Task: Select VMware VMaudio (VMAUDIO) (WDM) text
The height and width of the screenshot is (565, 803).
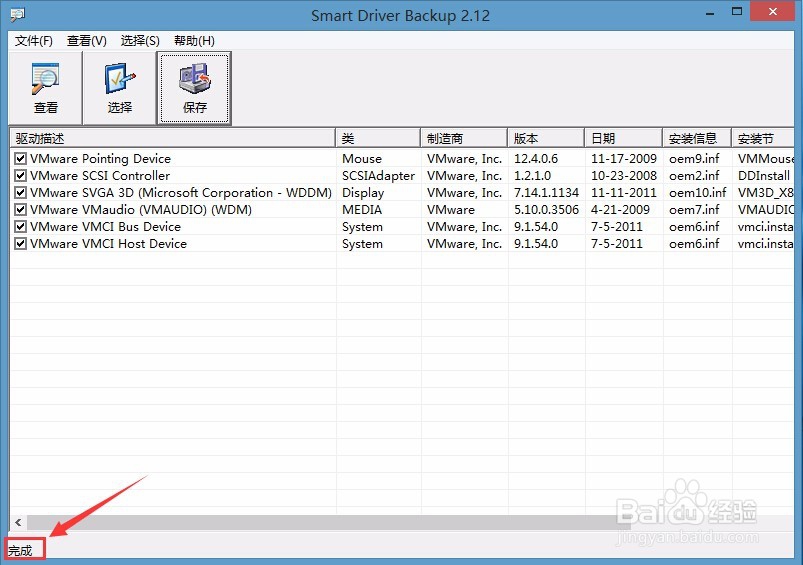Action: (141, 210)
